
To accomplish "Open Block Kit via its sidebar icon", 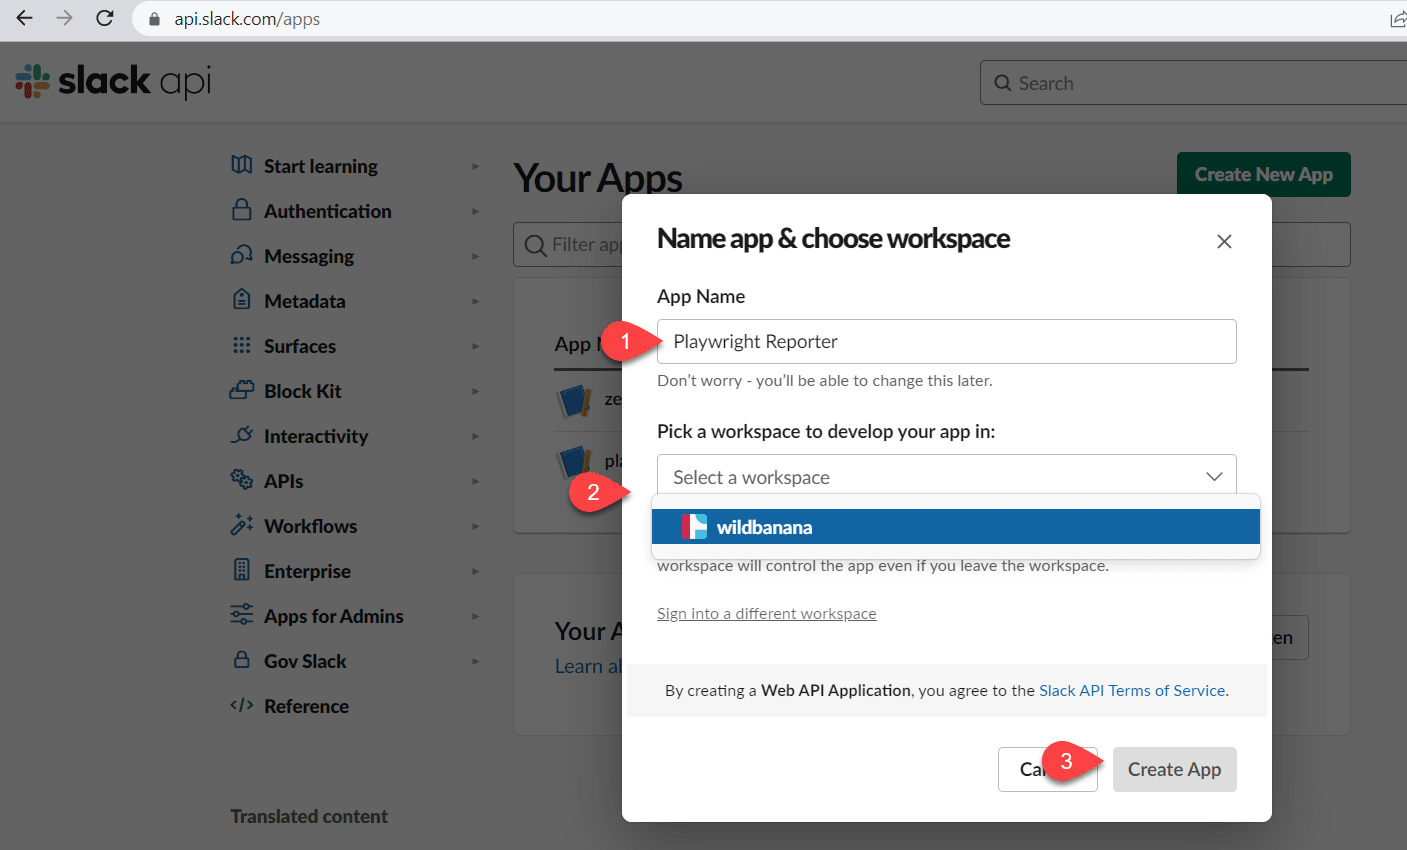I will click(x=241, y=391).
